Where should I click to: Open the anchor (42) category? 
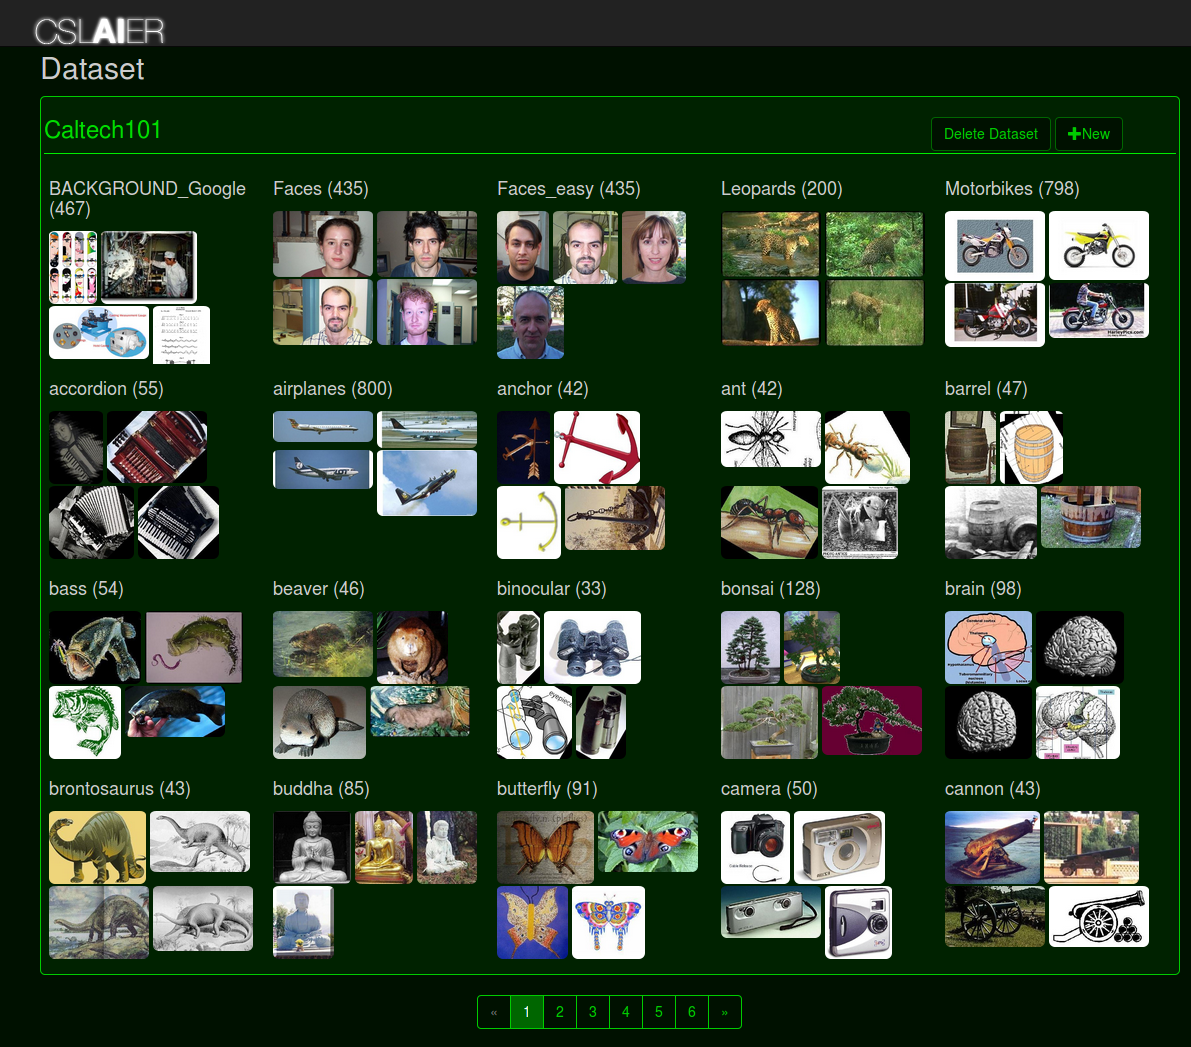click(542, 388)
